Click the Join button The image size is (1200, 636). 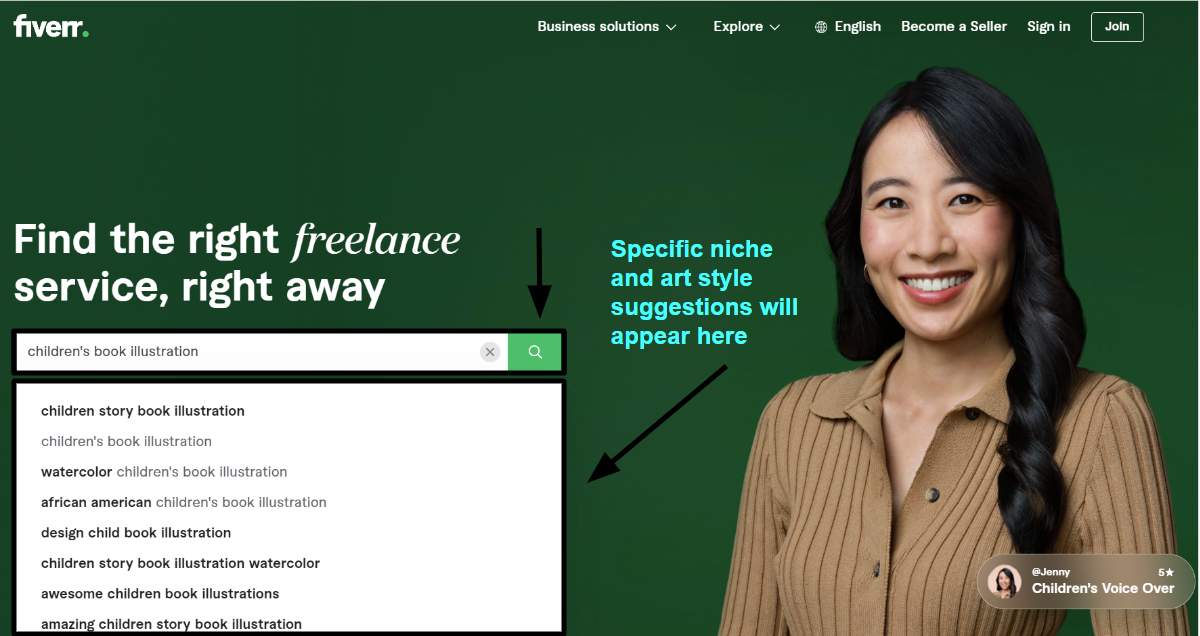[1117, 27]
